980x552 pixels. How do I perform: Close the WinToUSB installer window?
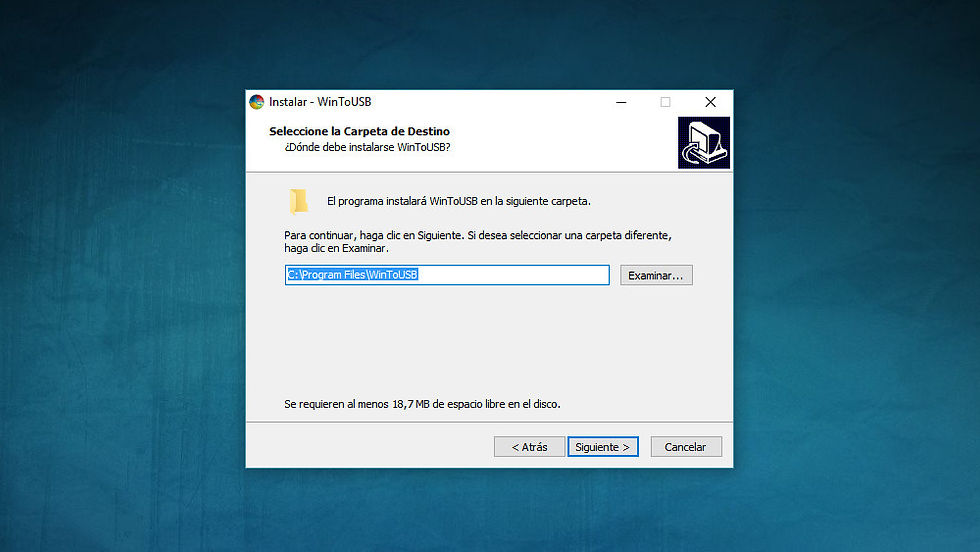711,102
